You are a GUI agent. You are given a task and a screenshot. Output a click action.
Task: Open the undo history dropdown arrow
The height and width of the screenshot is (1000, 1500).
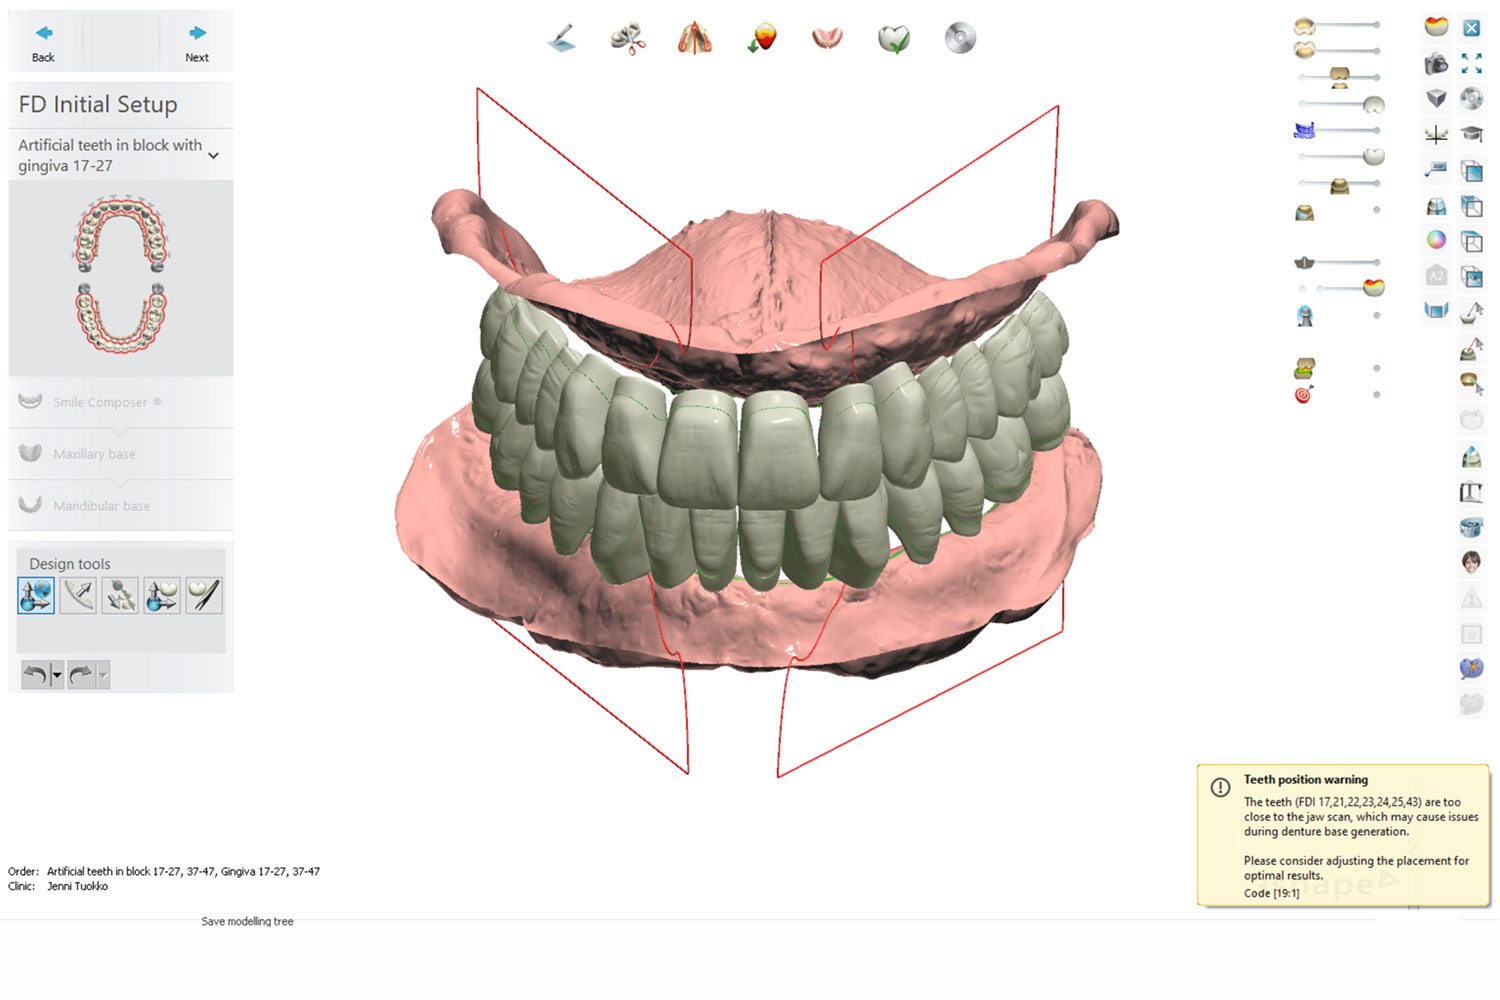point(57,675)
